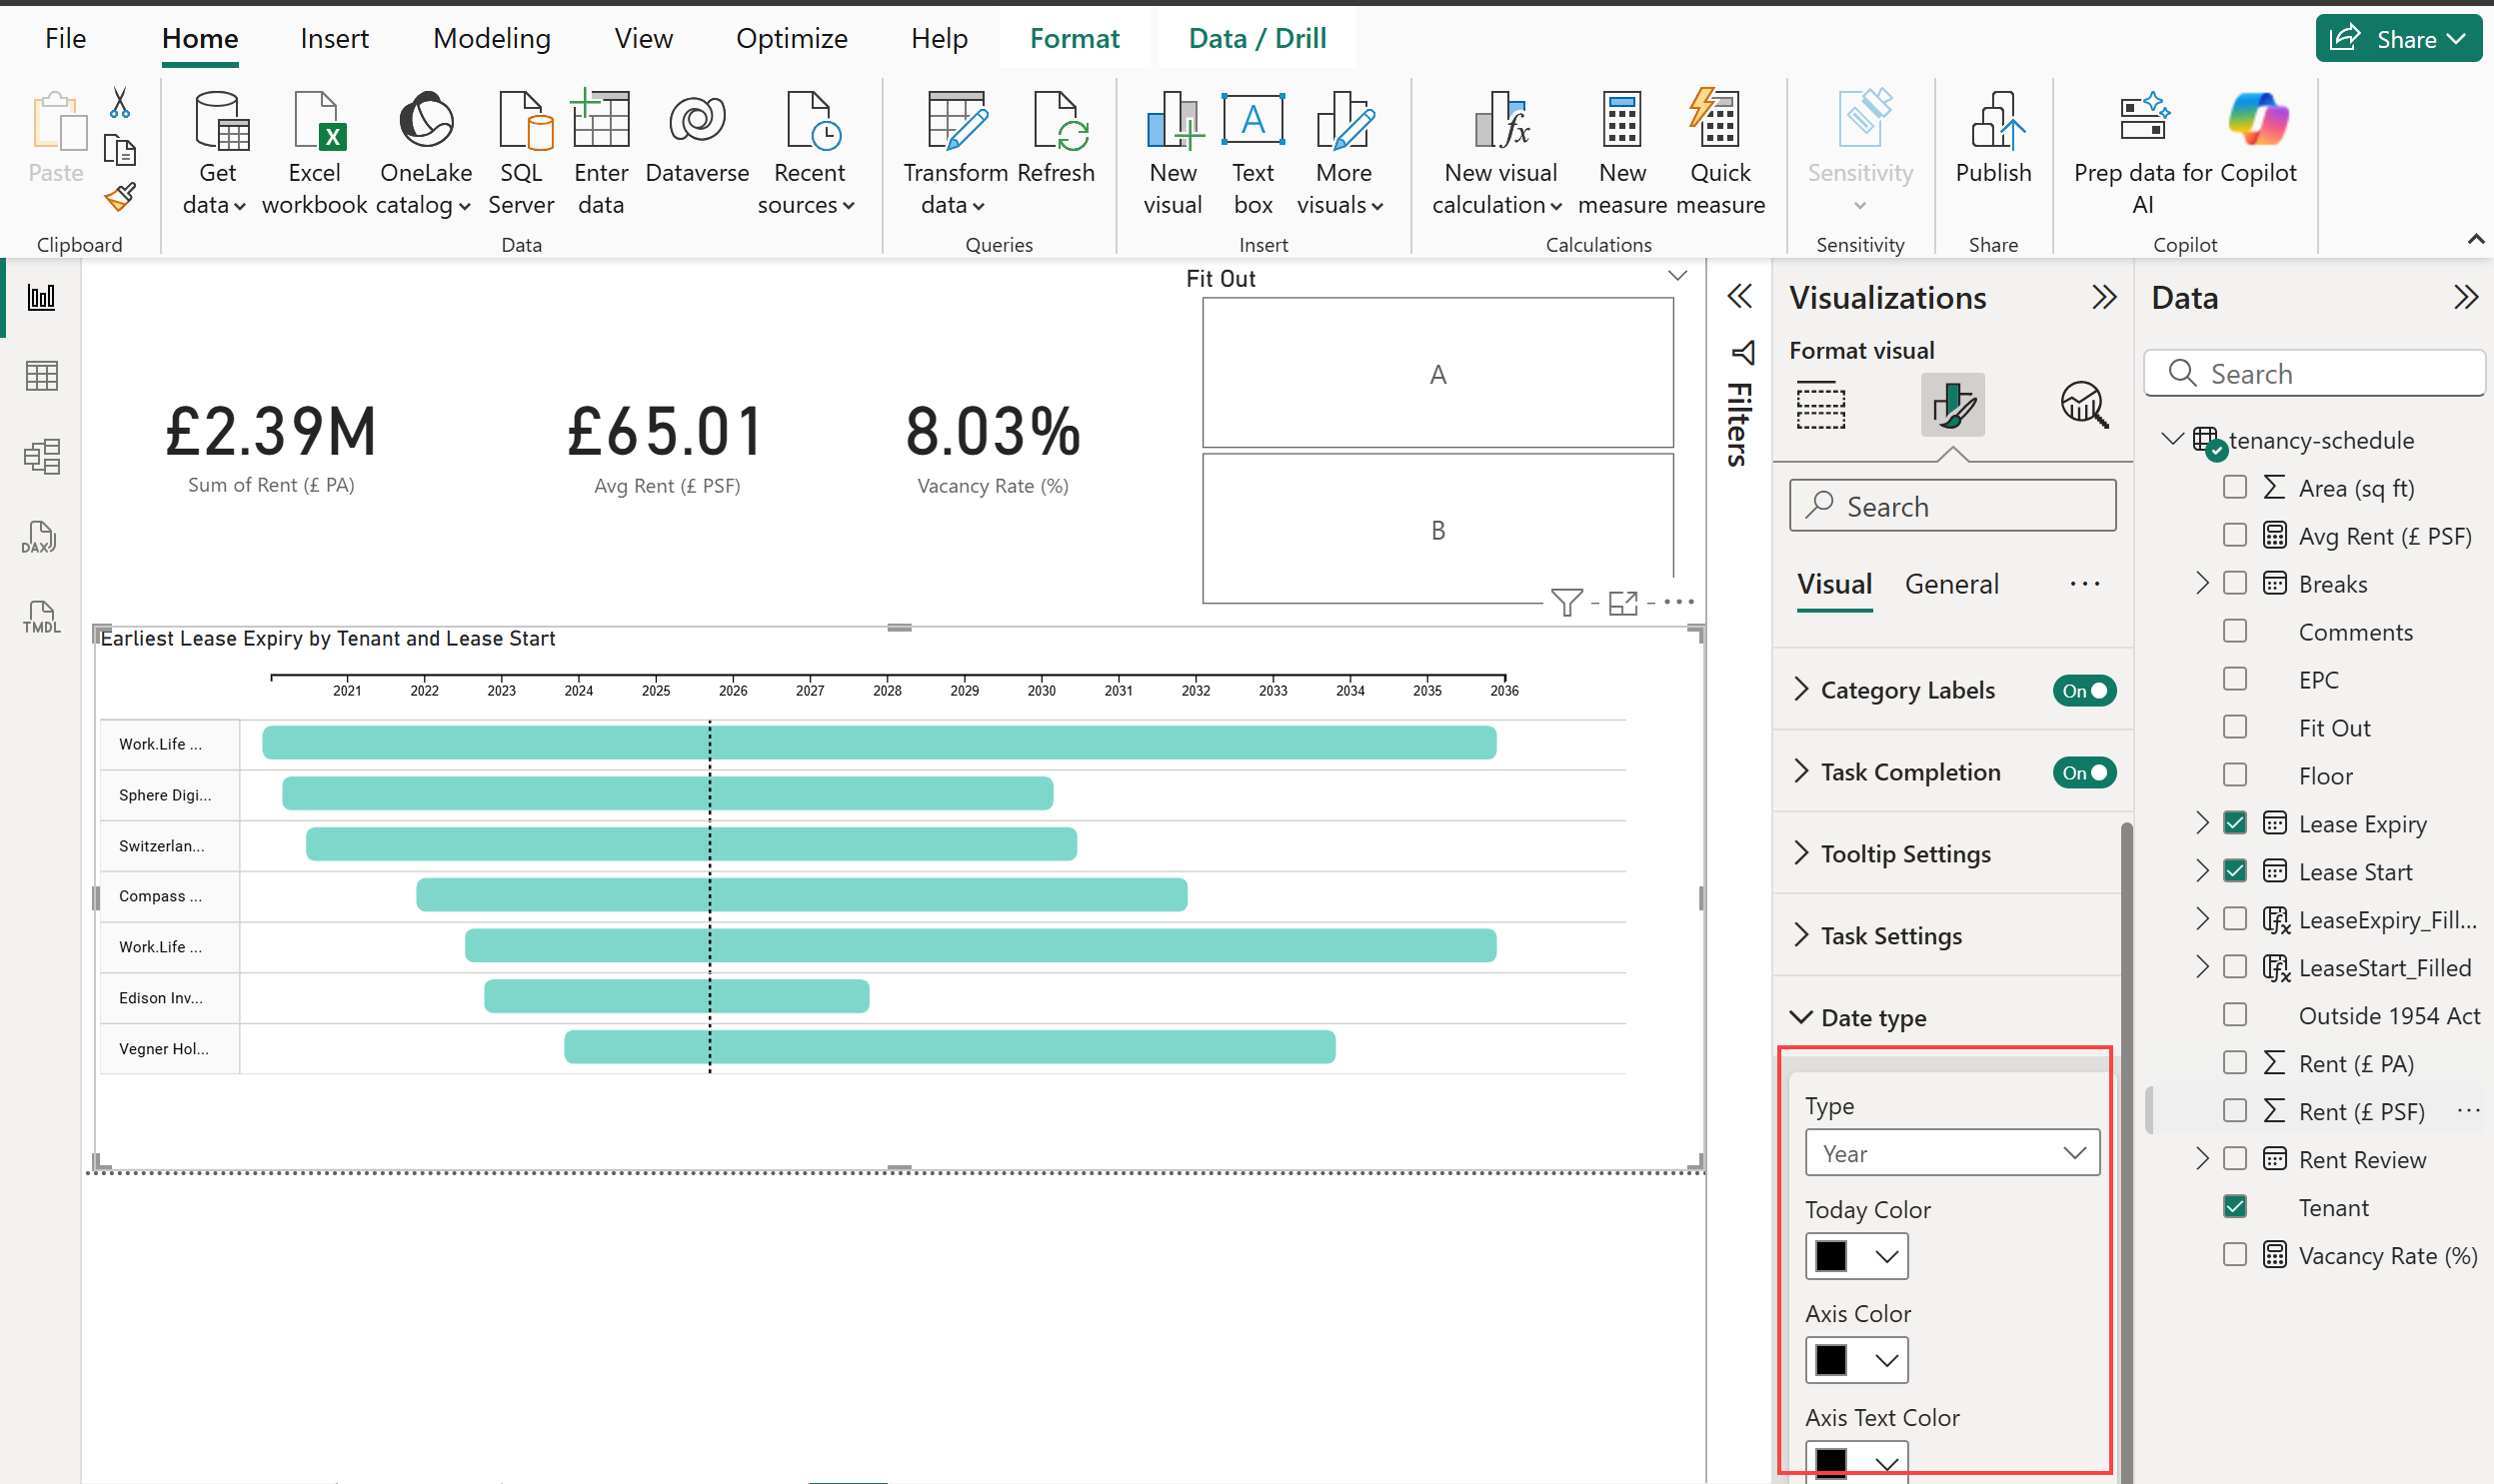Switch to Model view in left sidebar
The width and height of the screenshot is (2494, 1484).
pyautogui.click(x=40, y=457)
